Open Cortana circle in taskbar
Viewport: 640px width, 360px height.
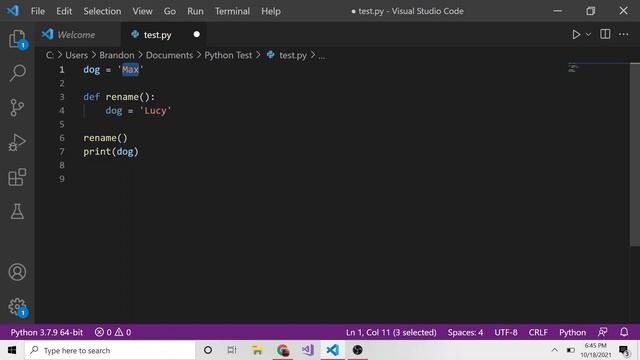click(x=208, y=350)
